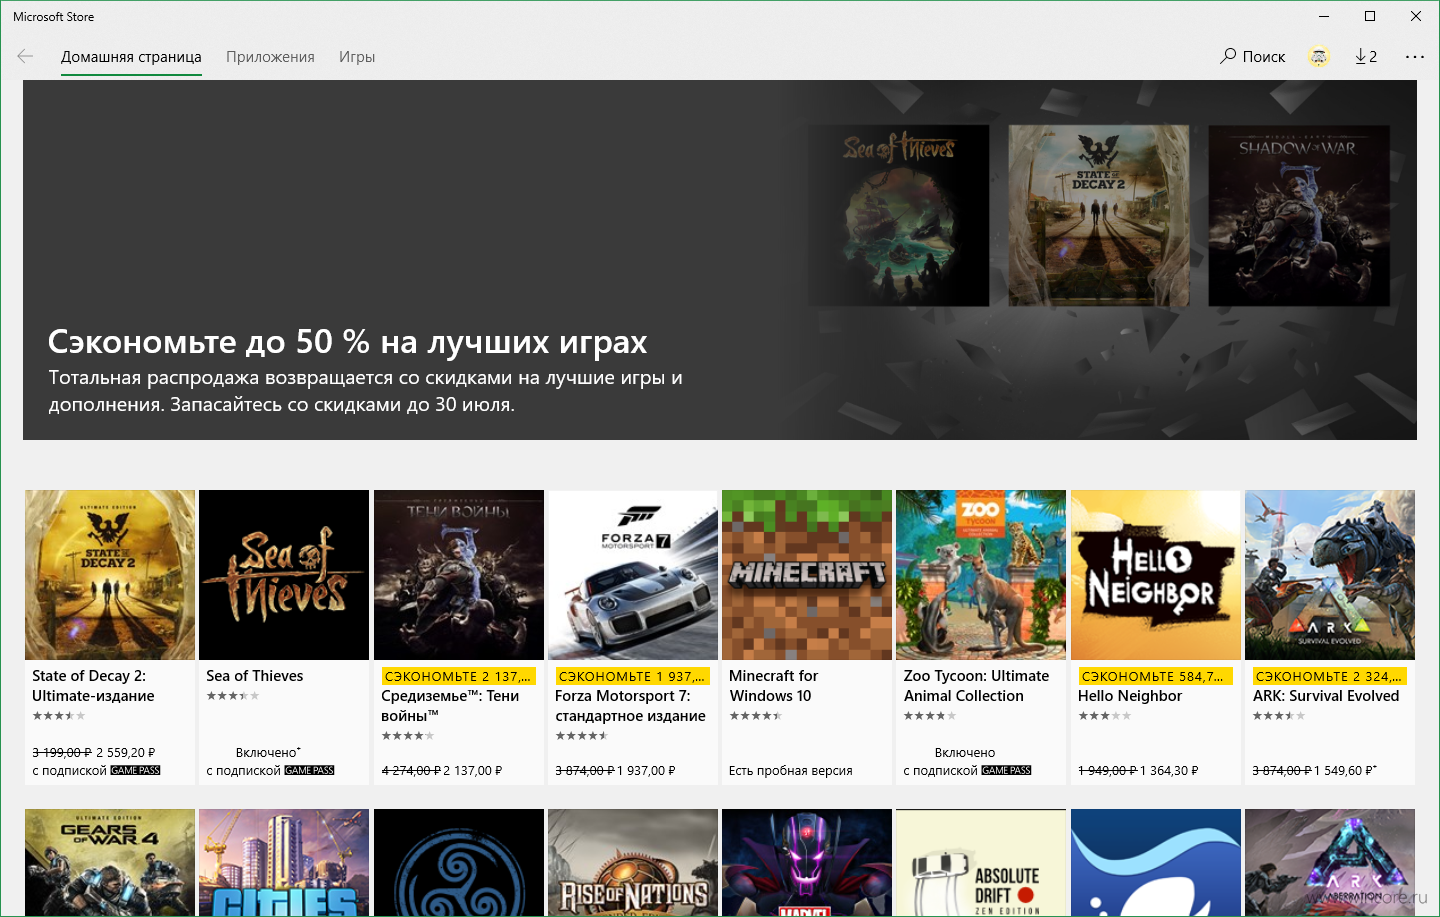Open Cities tile in bottom row
Screen dimensions: 1440x917
(284, 862)
